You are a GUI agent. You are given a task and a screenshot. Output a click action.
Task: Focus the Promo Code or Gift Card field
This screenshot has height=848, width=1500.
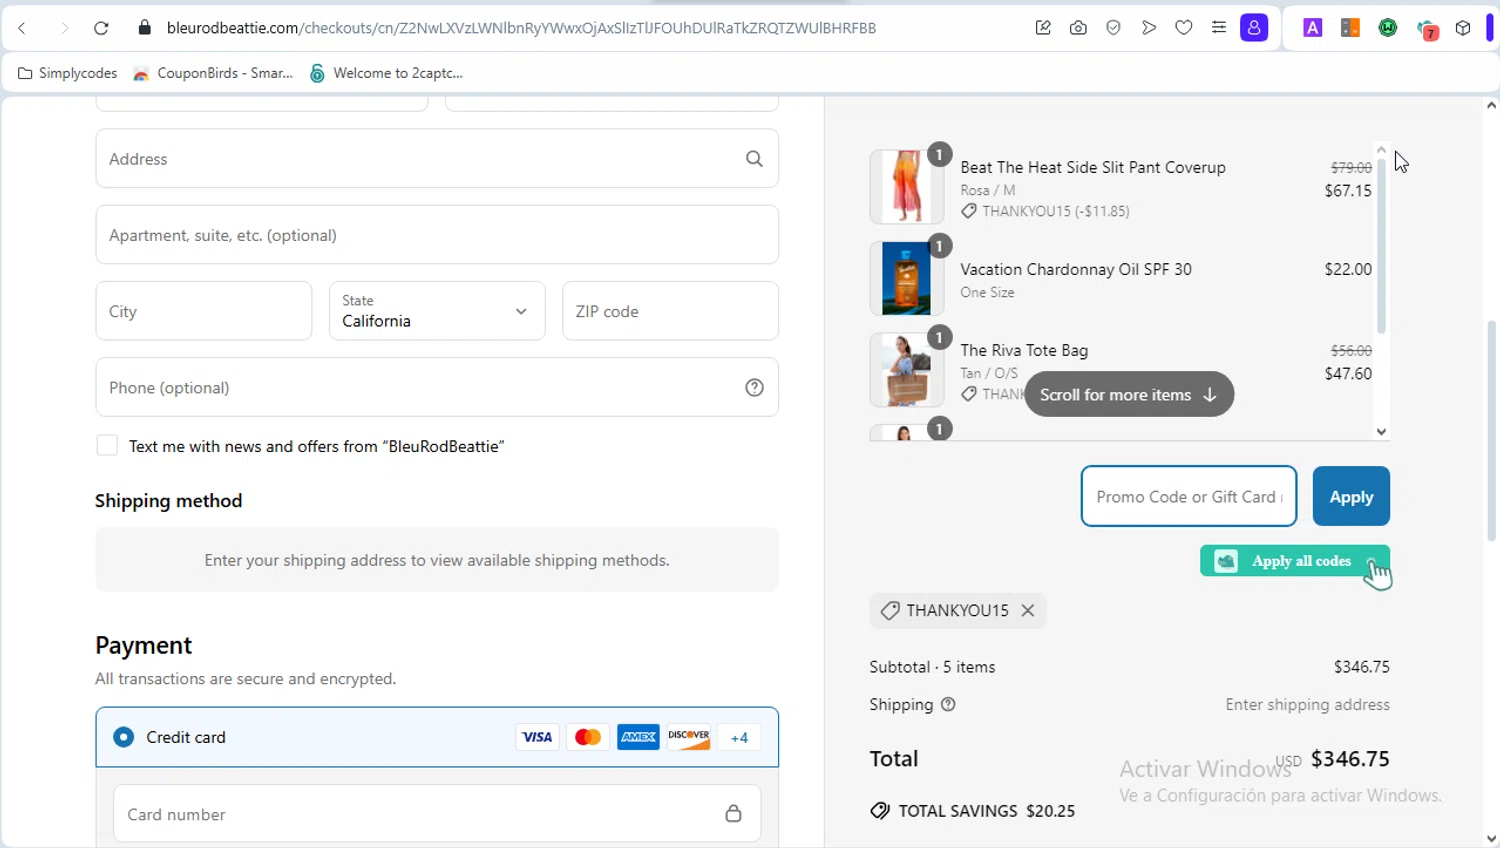tap(1189, 496)
